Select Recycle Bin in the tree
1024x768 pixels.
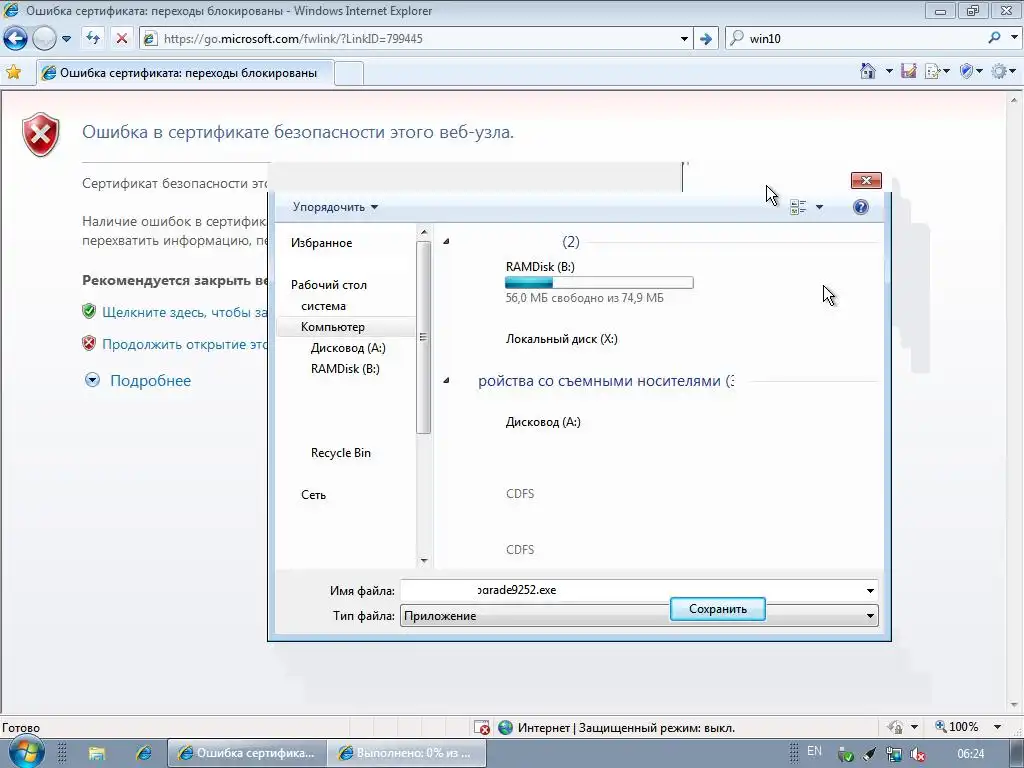[340, 453]
